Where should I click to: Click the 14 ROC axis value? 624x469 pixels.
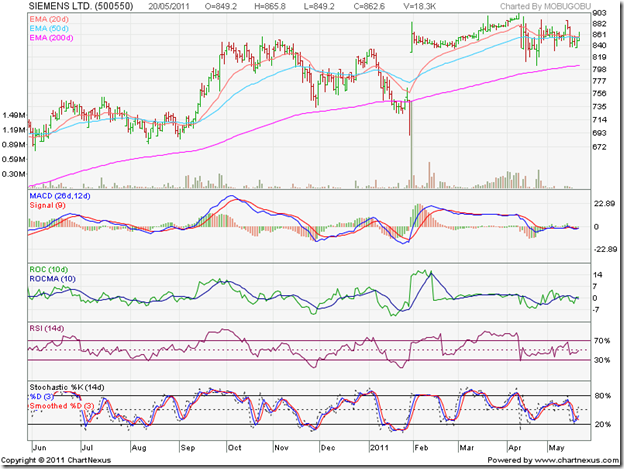(x=598, y=275)
